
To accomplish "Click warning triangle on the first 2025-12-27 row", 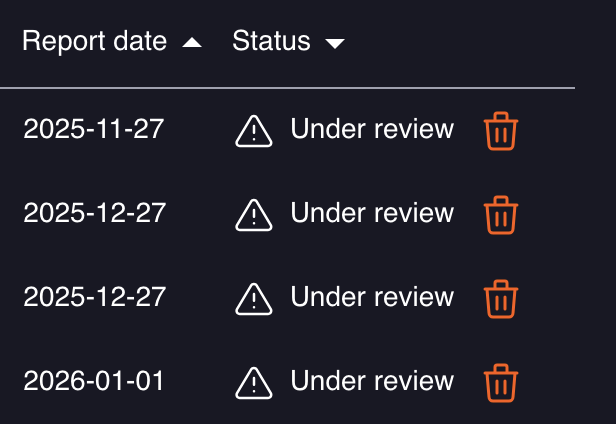I will [254, 215].
